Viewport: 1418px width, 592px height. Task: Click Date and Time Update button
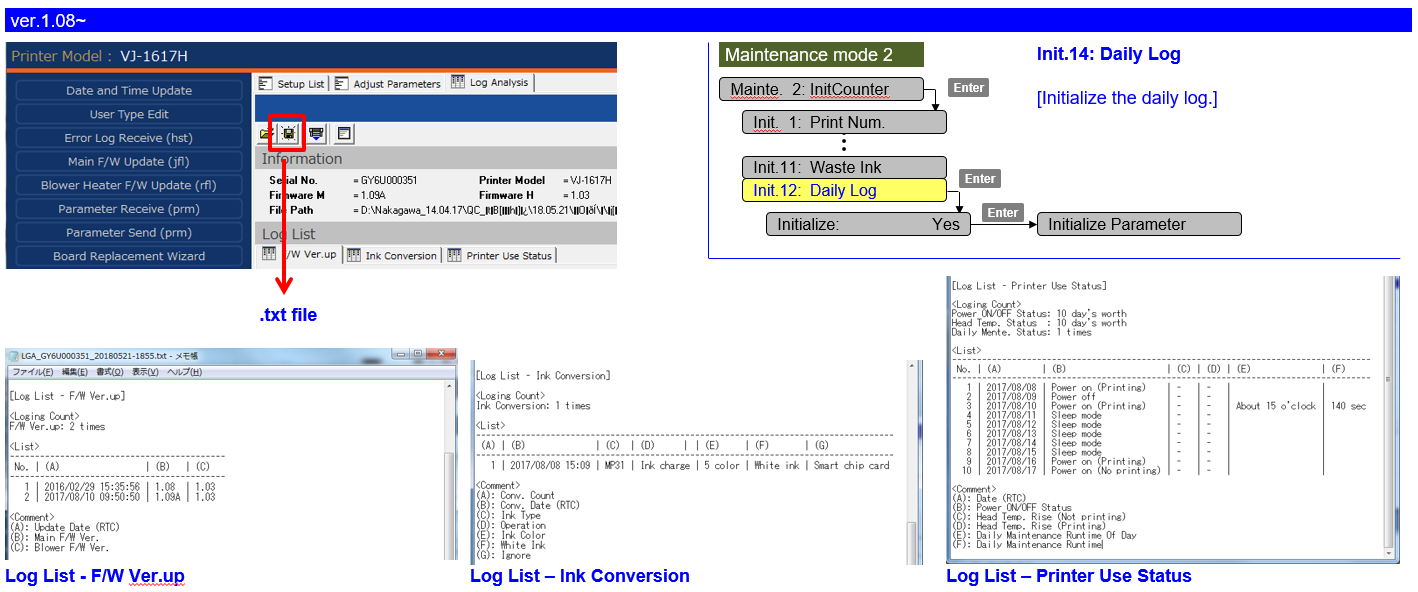pyautogui.click(x=129, y=90)
